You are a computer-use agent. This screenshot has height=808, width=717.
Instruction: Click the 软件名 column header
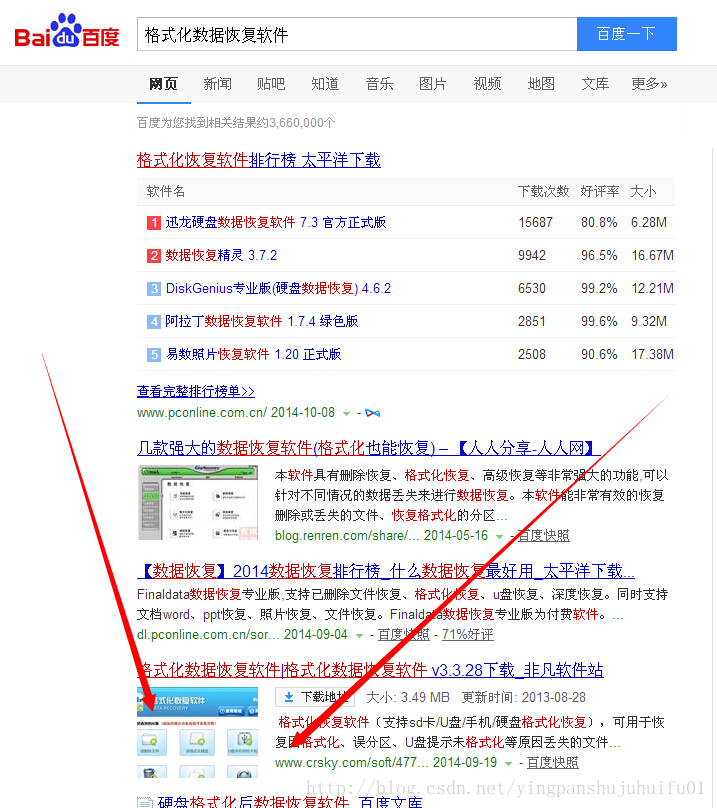(166, 192)
